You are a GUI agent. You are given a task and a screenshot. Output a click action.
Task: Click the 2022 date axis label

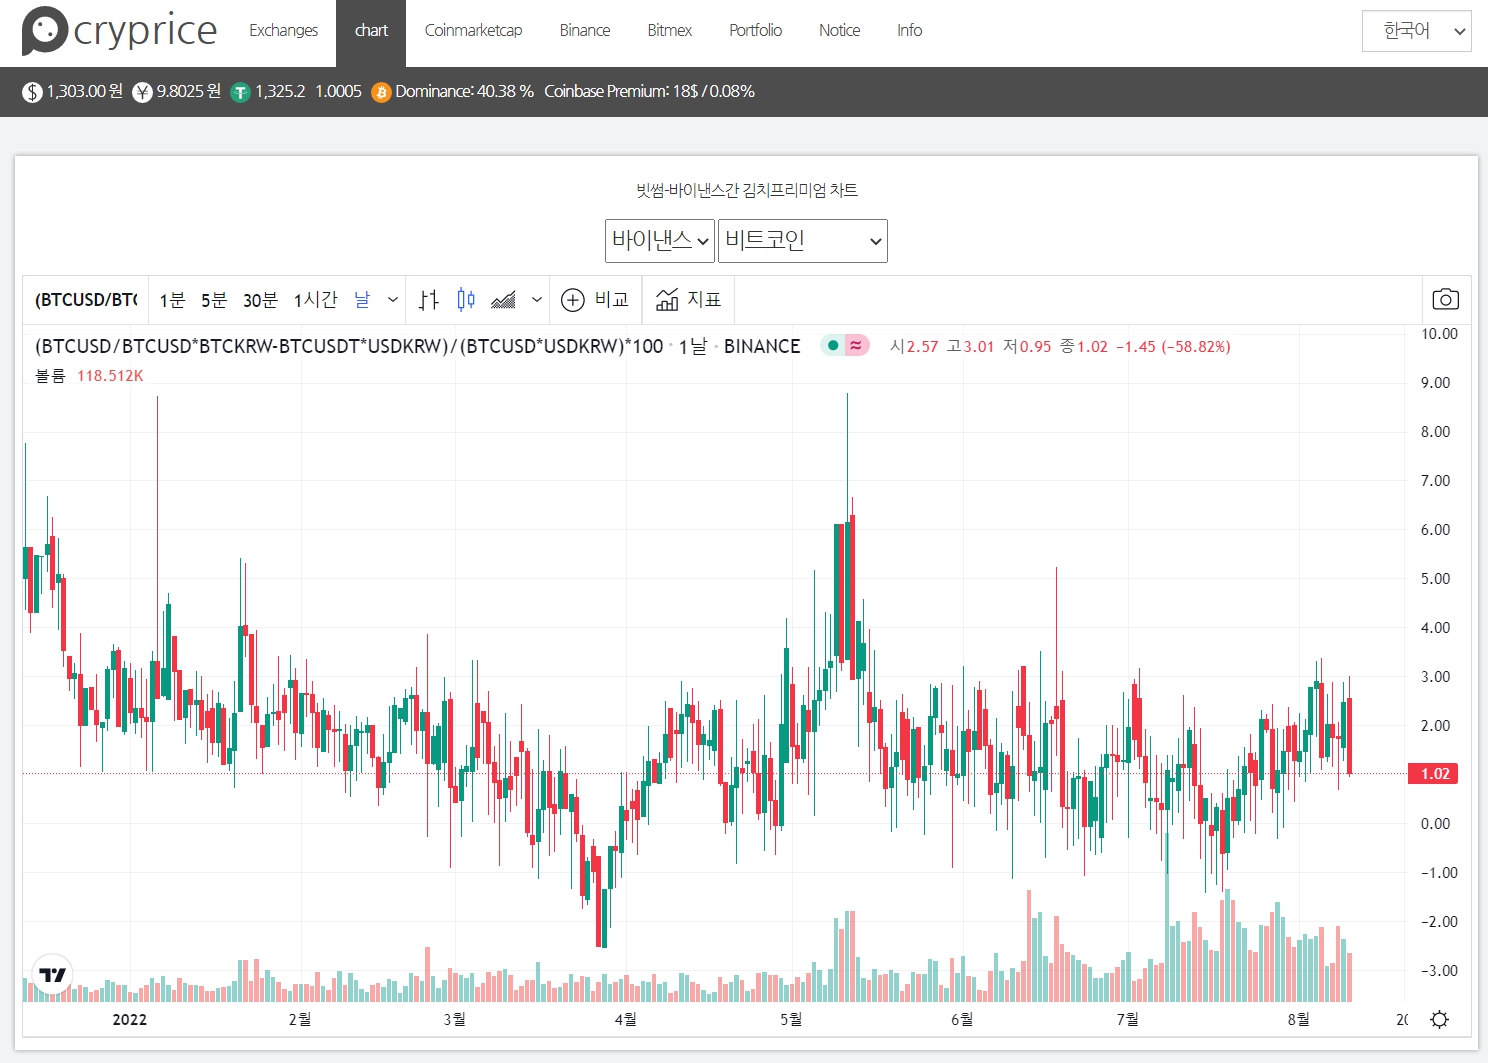coord(130,1020)
